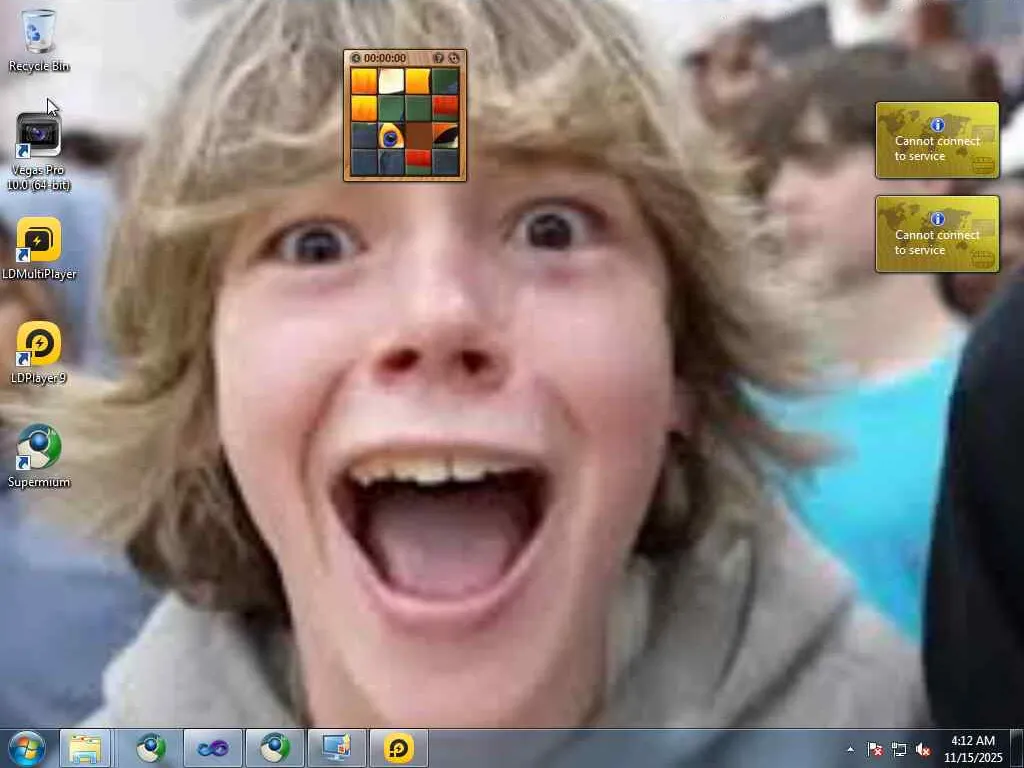
Task: Click the puzzle timer reading 00:00:00
Action: click(x=385, y=58)
